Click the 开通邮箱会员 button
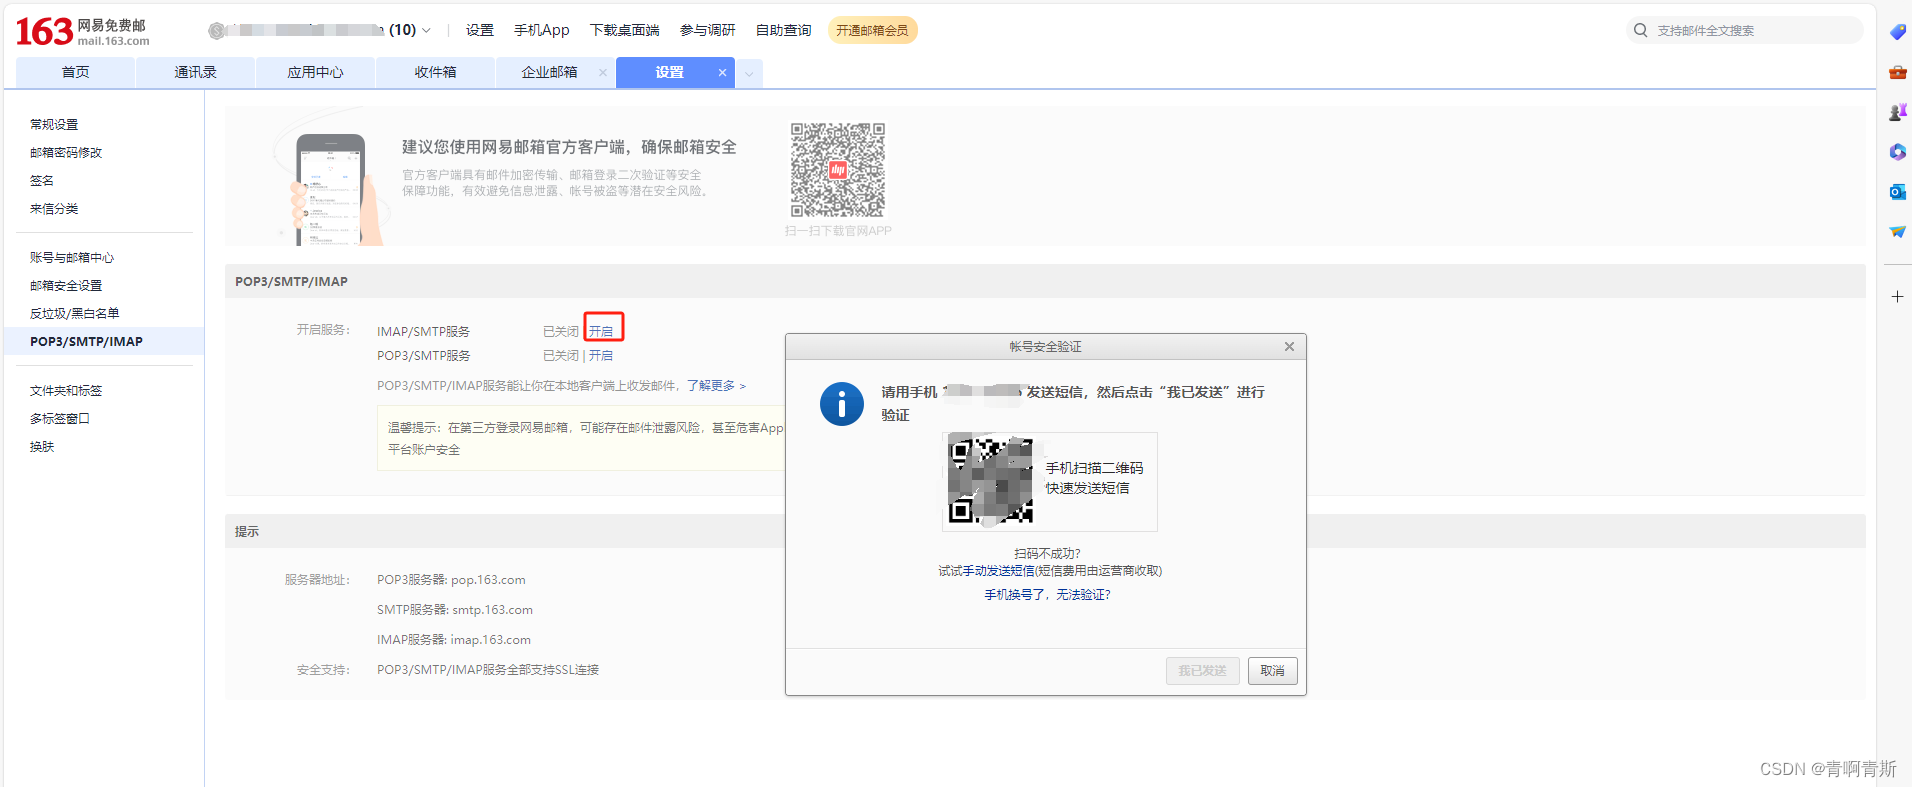This screenshot has height=787, width=1912. coord(872,30)
